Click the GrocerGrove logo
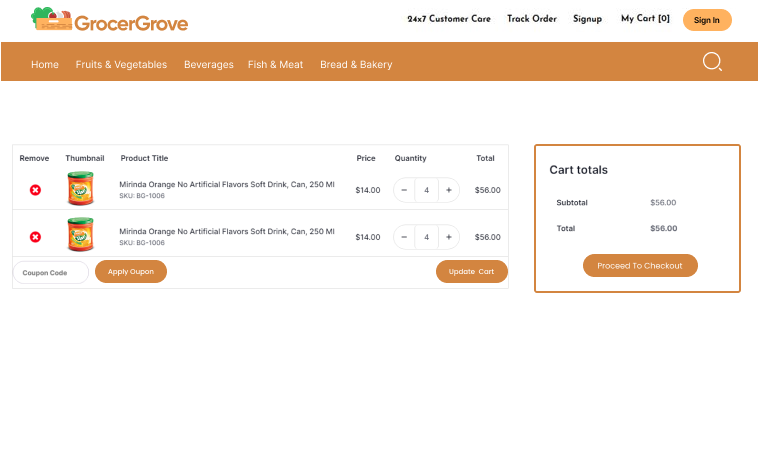This screenshot has width=758, height=473. tap(109, 20)
